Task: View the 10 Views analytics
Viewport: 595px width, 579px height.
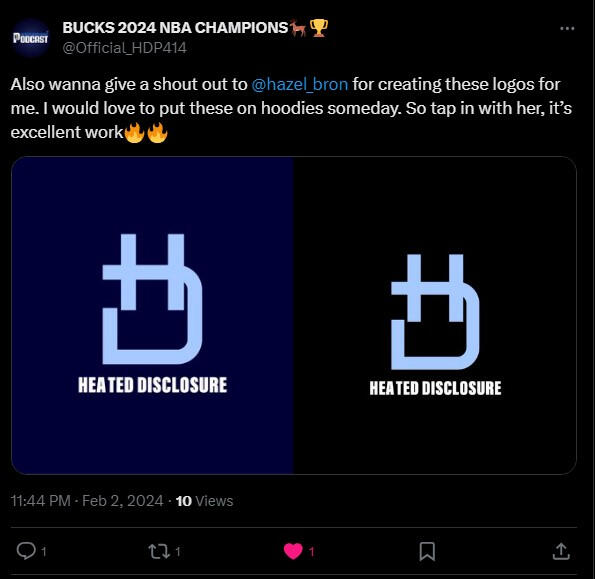Action: [204, 501]
